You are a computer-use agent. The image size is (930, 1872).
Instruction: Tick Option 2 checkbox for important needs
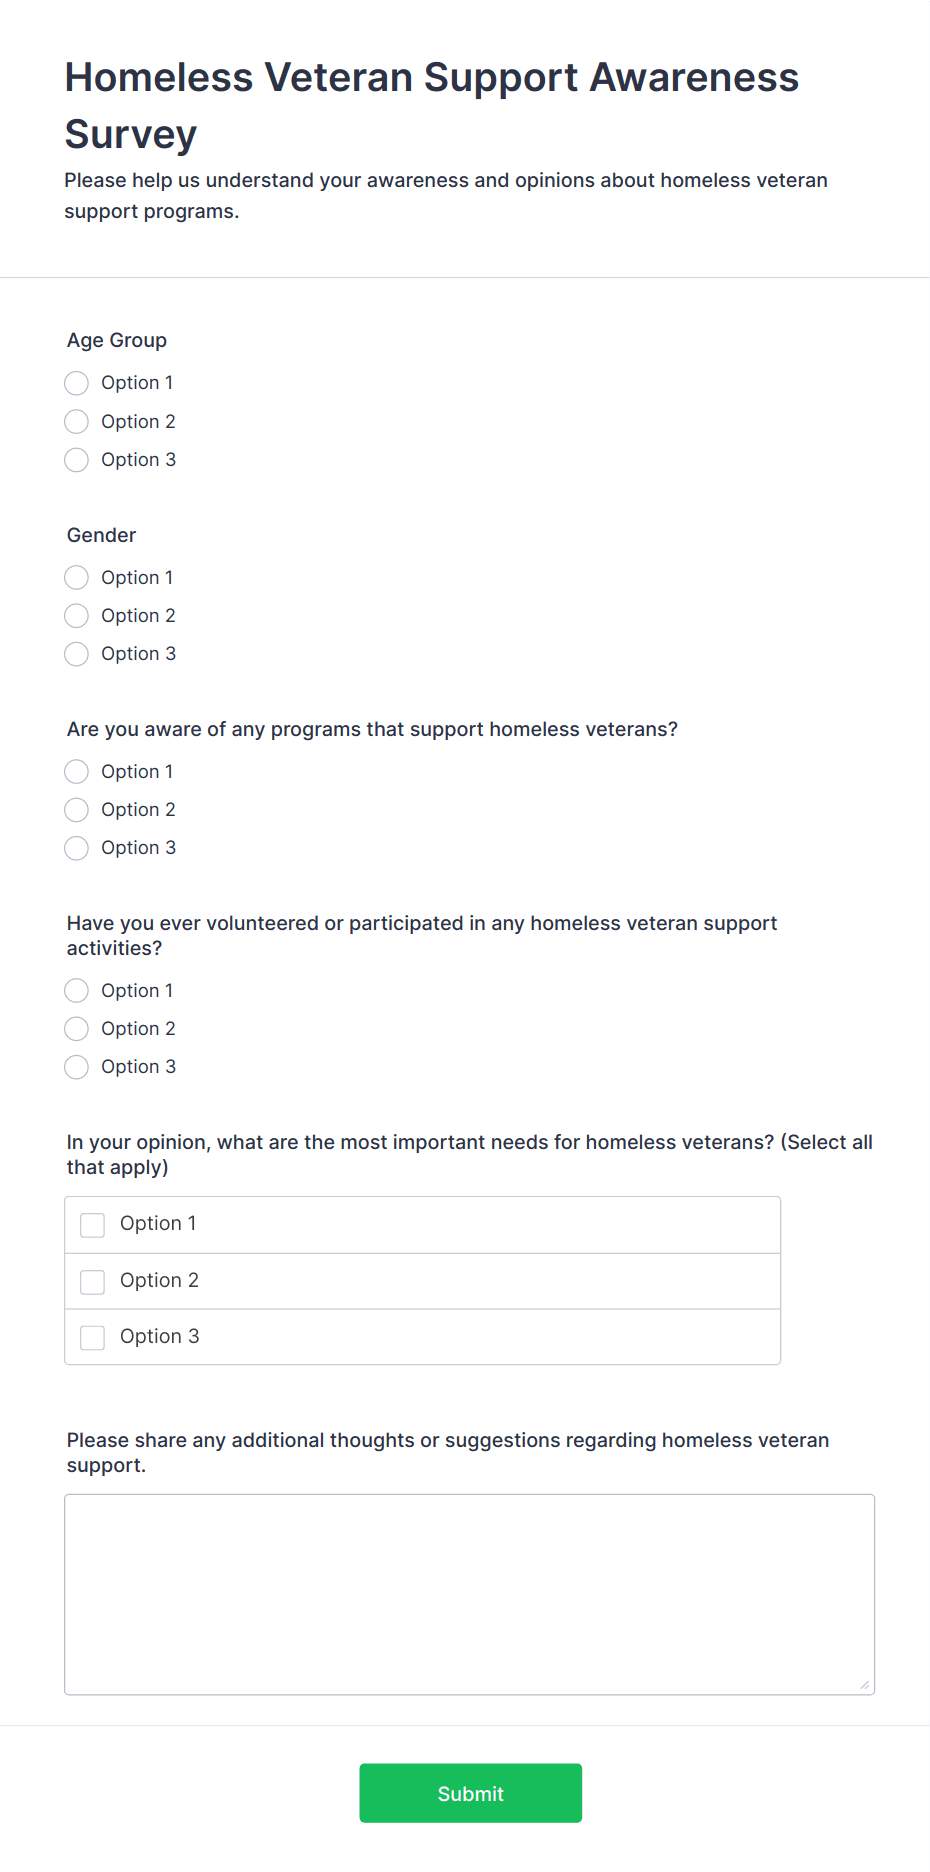[93, 1282]
